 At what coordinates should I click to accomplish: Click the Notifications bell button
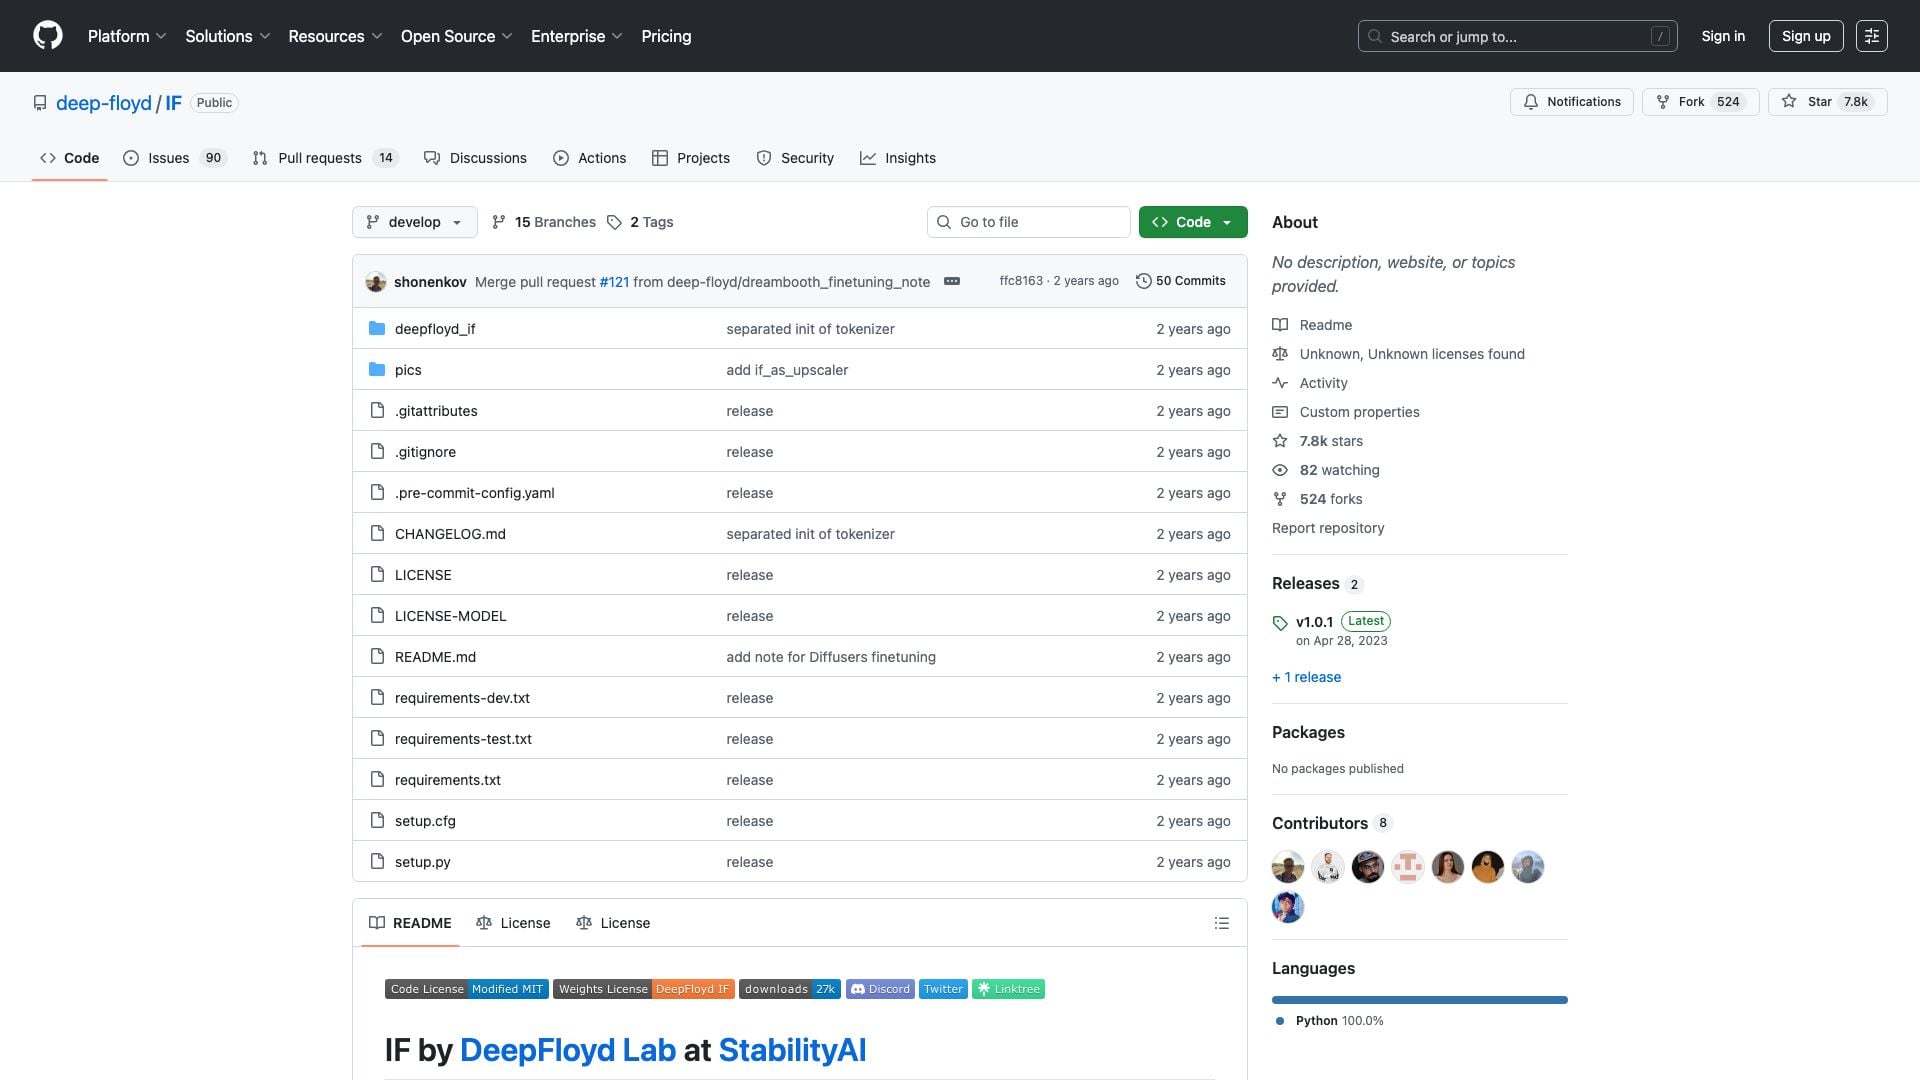pos(1571,102)
